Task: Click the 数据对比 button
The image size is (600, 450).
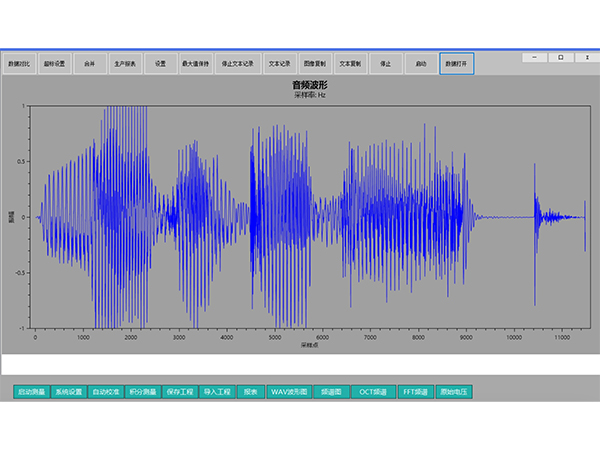Action: tap(19, 64)
